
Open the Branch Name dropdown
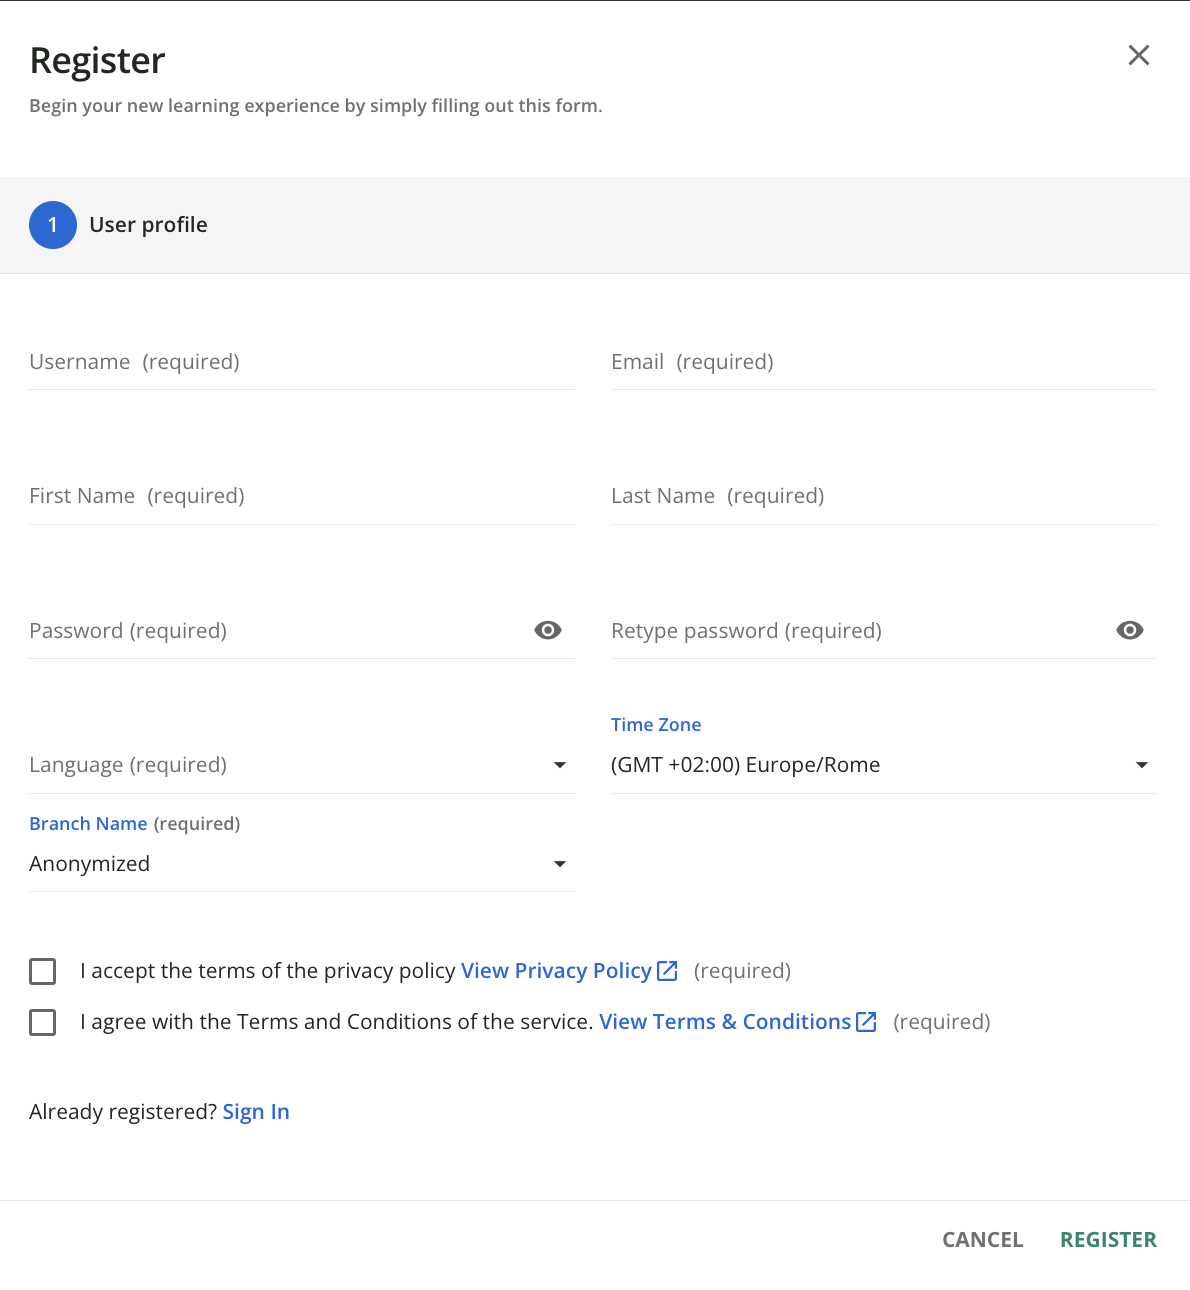coord(302,864)
